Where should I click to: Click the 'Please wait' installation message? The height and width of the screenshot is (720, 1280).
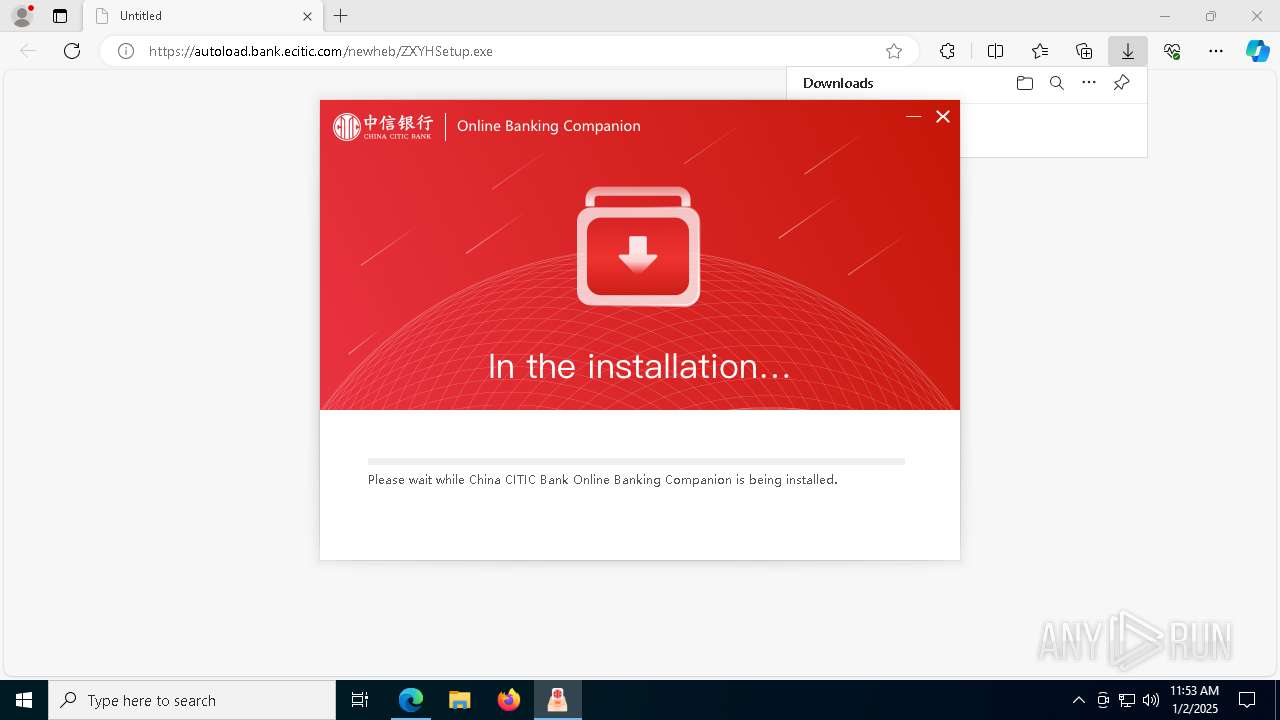point(603,480)
